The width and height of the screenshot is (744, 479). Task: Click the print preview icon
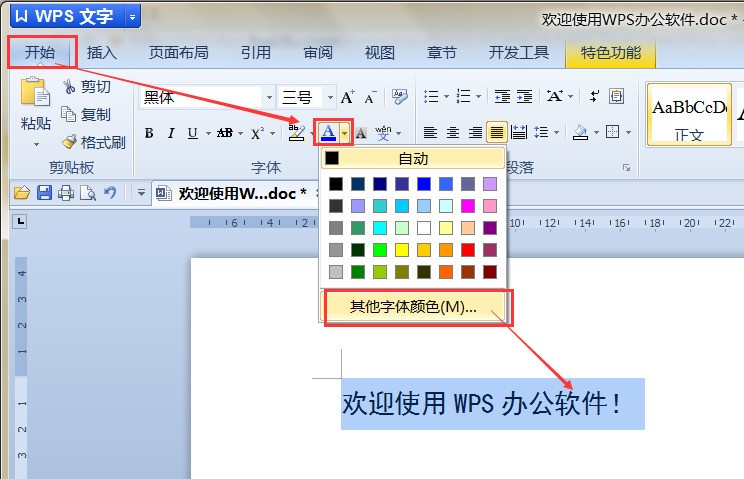pos(88,193)
